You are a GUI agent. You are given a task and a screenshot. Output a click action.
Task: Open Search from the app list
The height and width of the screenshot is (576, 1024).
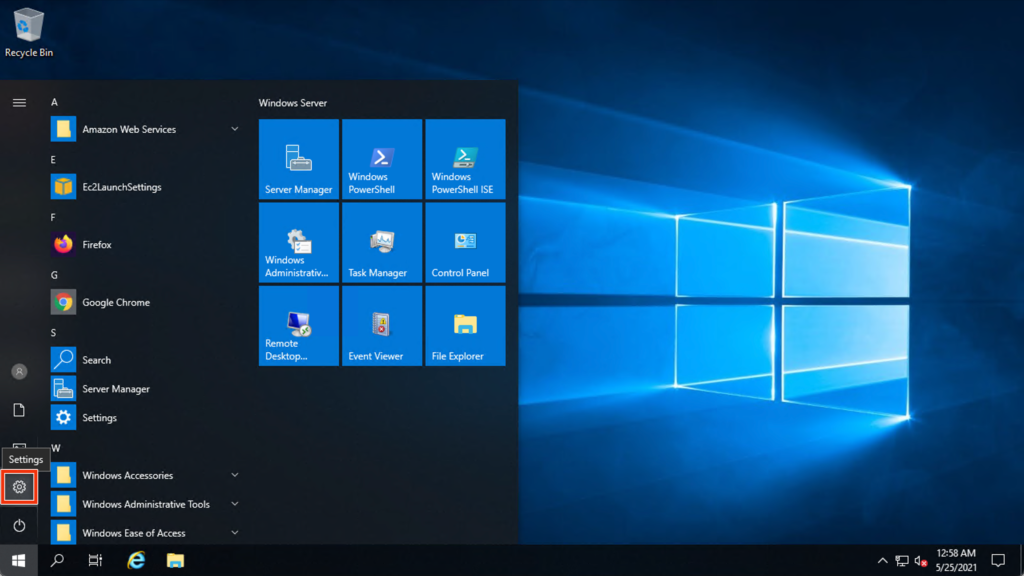point(146,360)
